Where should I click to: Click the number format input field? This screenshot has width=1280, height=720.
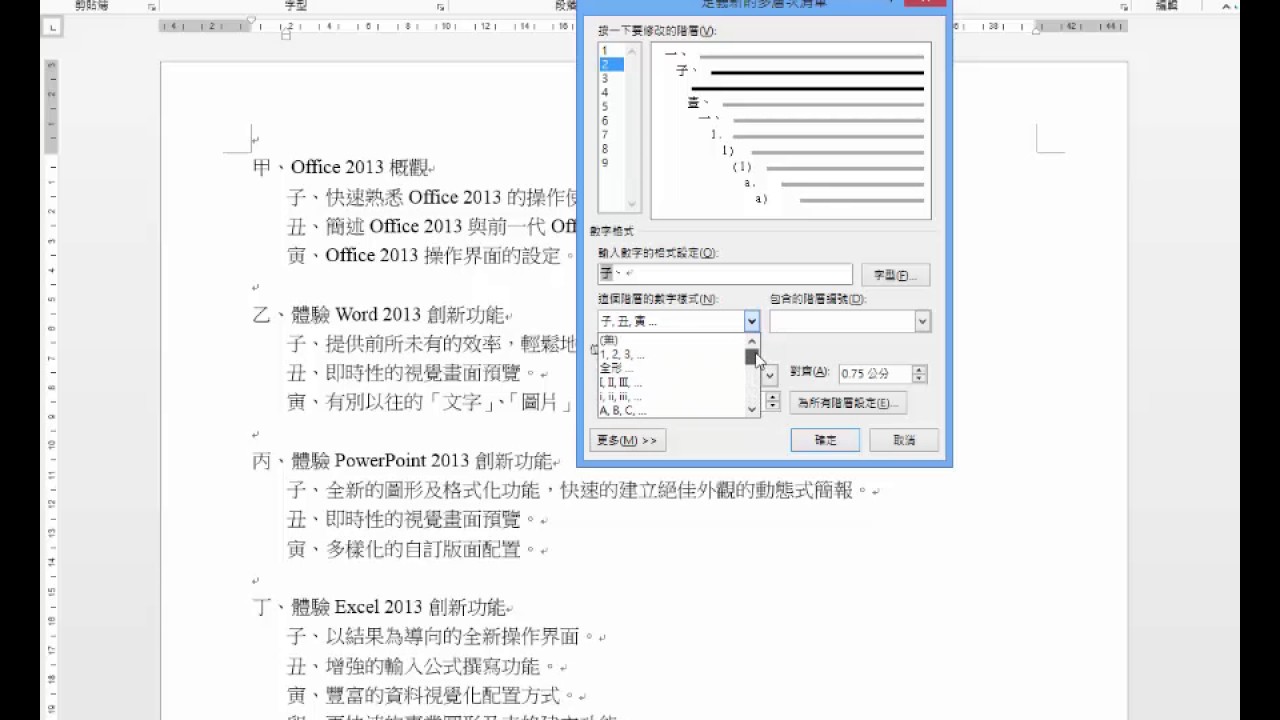click(725, 273)
